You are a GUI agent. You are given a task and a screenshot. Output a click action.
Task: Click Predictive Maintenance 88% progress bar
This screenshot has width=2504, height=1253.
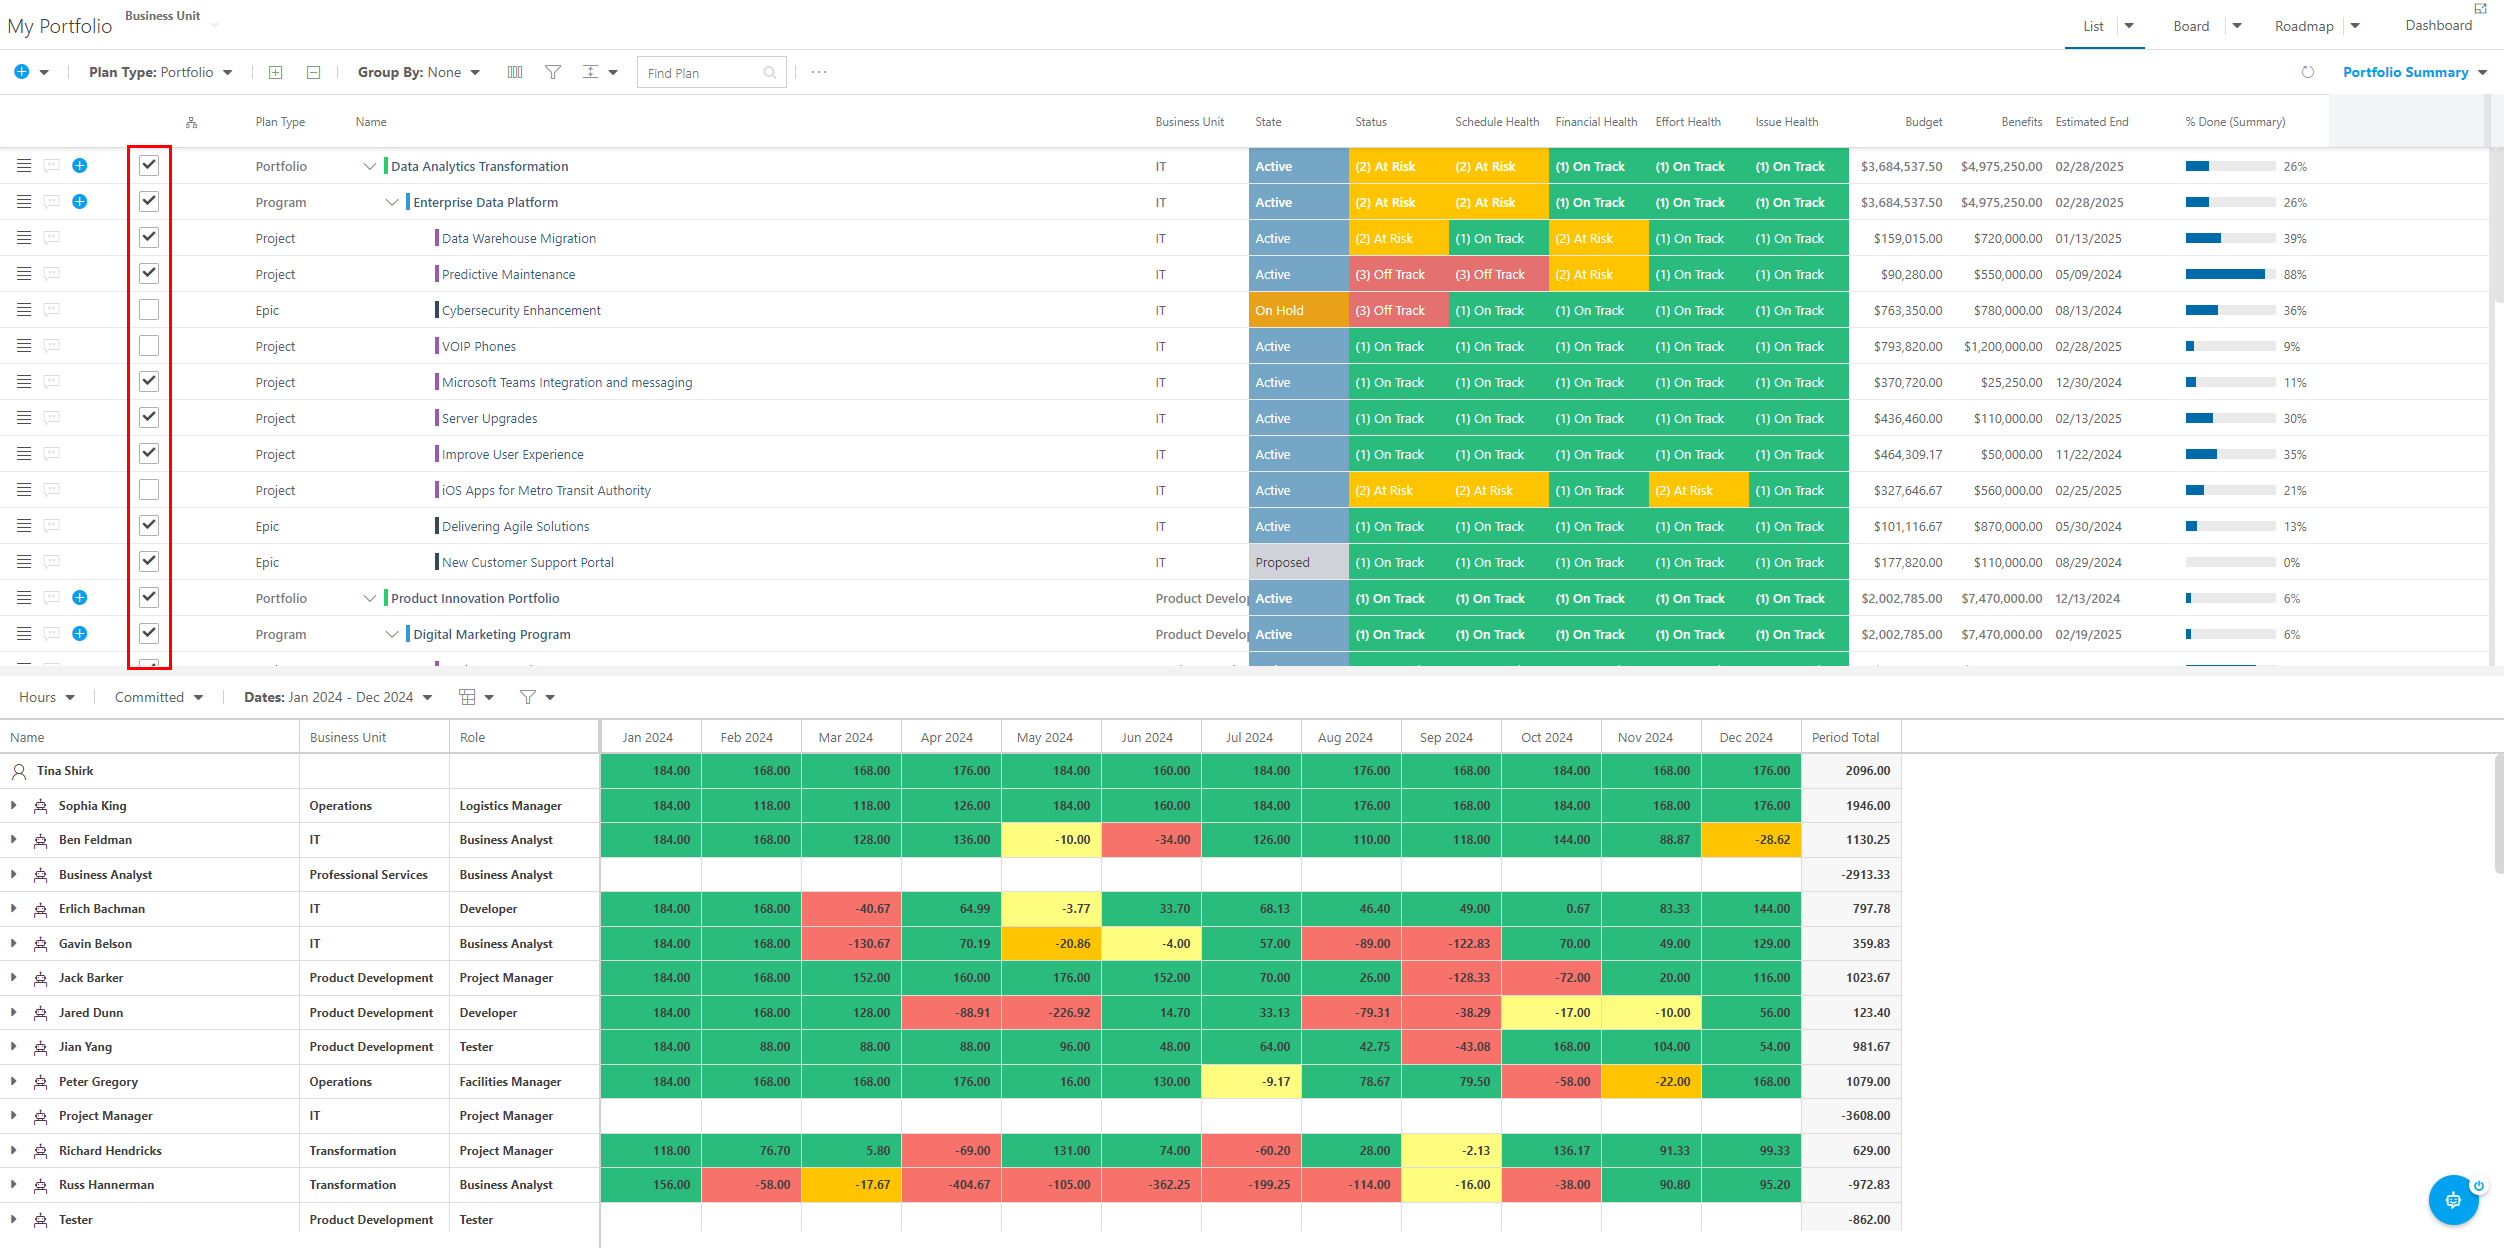(x=2230, y=274)
